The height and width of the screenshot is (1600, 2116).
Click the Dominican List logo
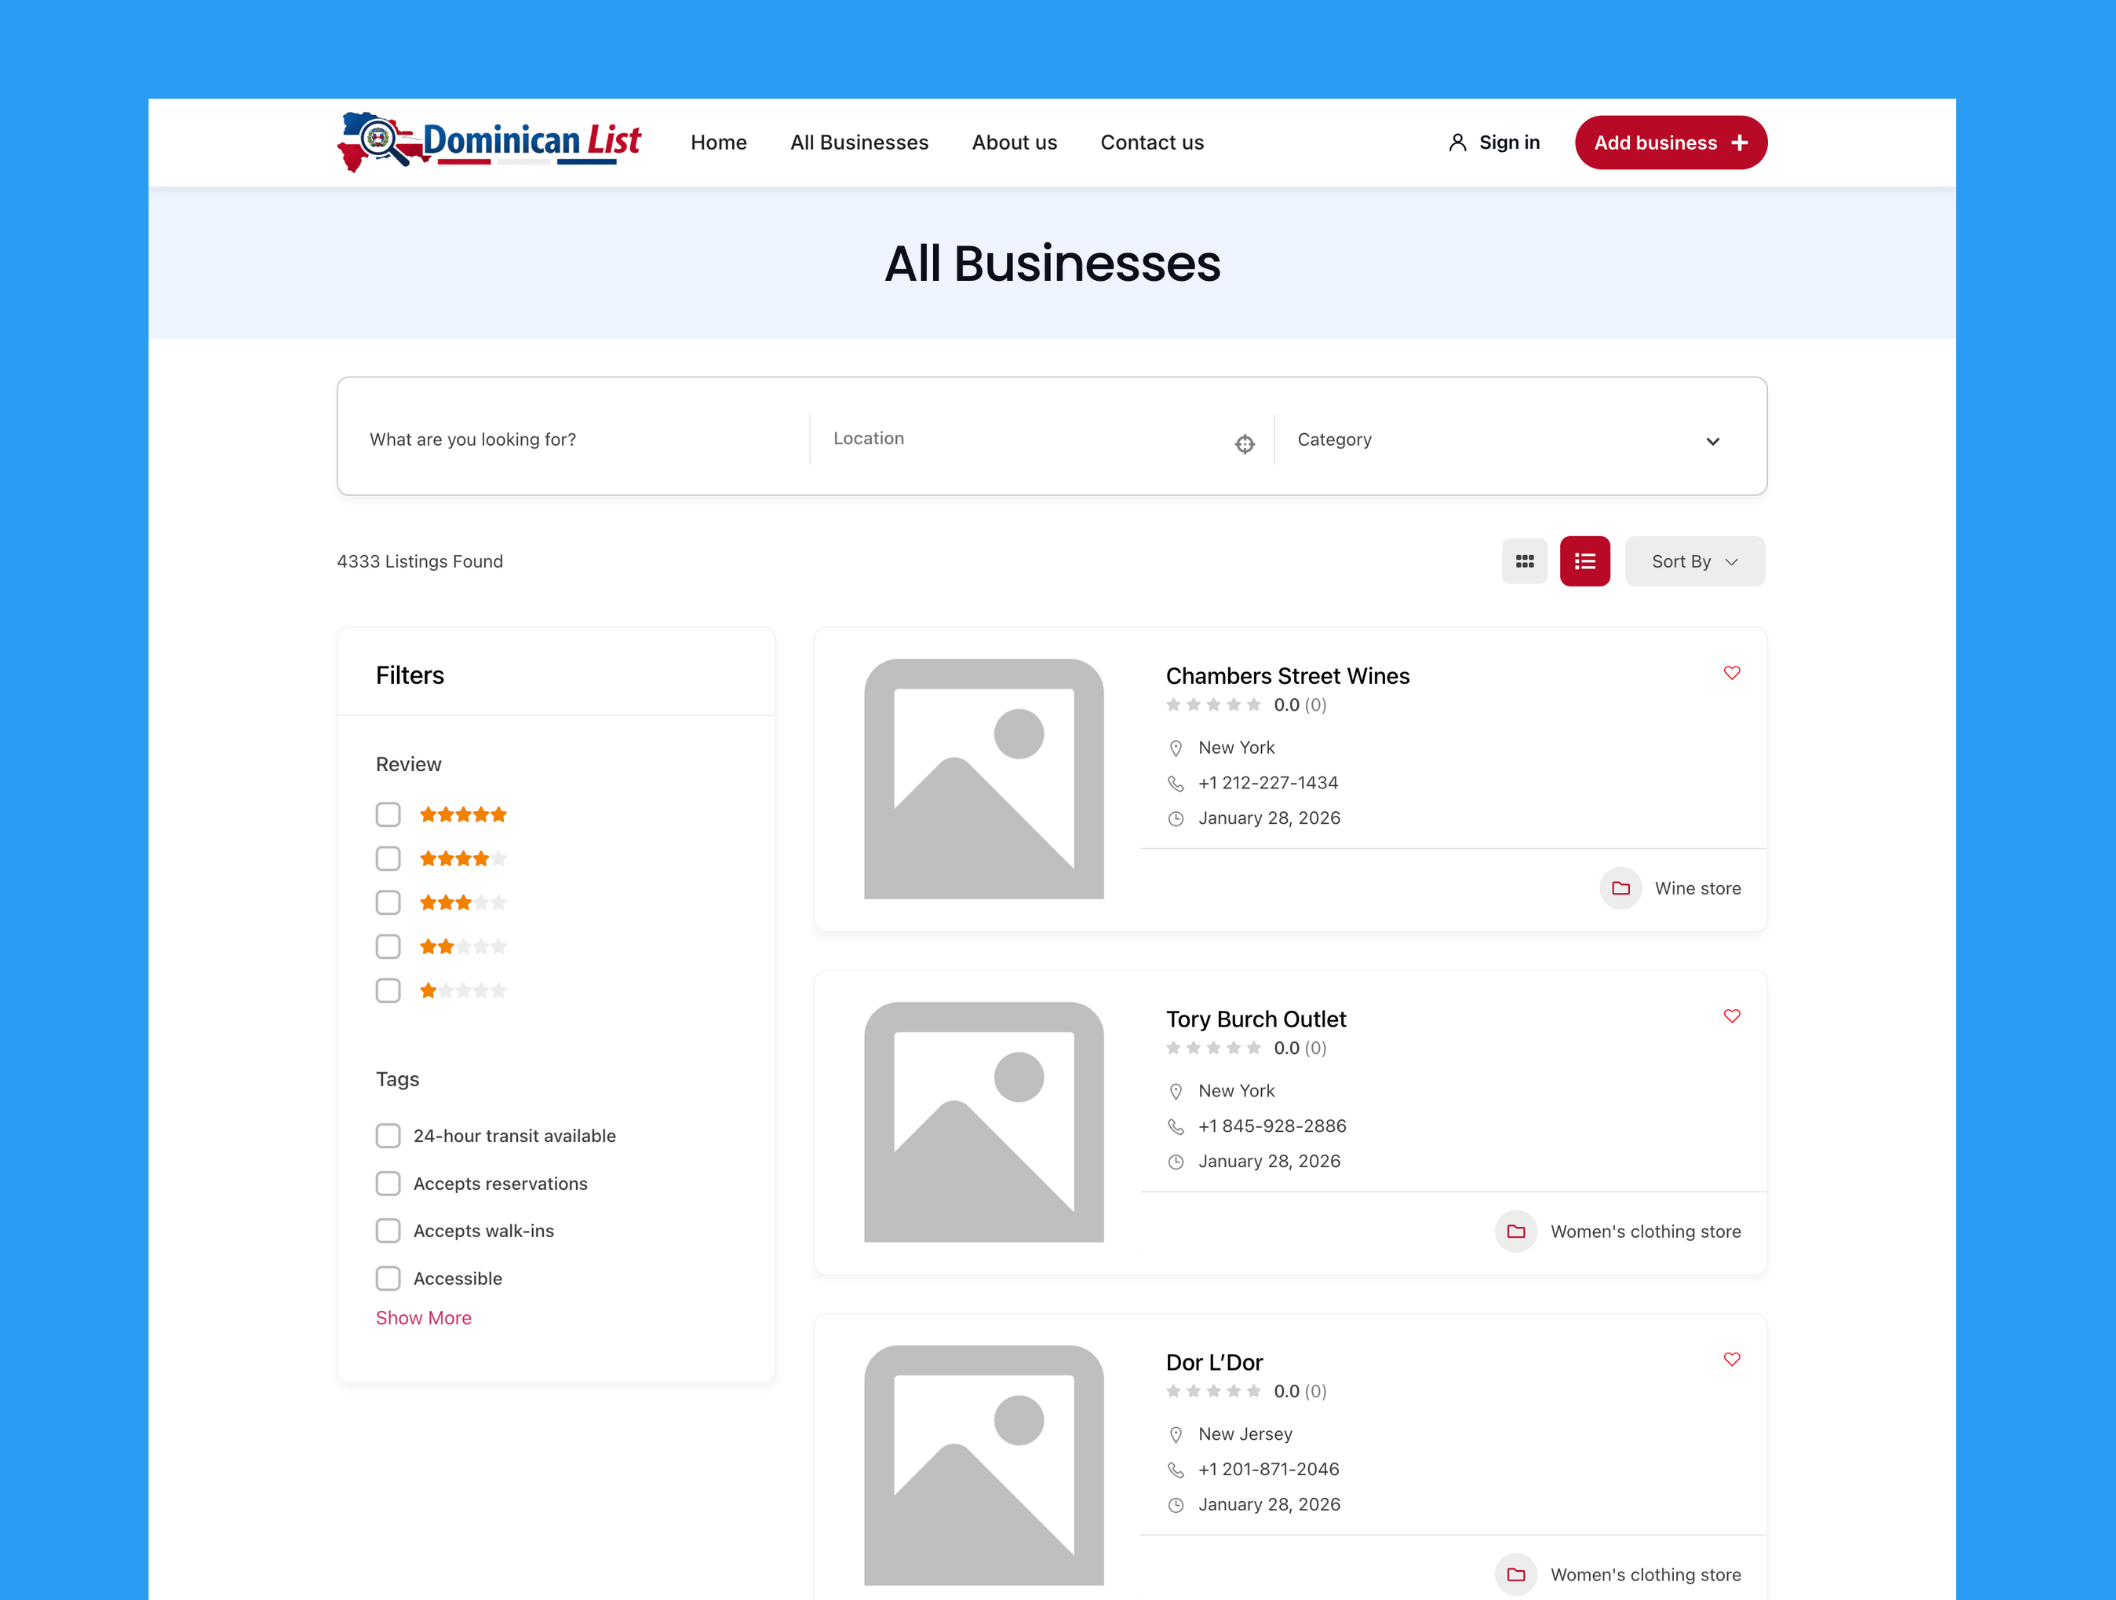489,142
